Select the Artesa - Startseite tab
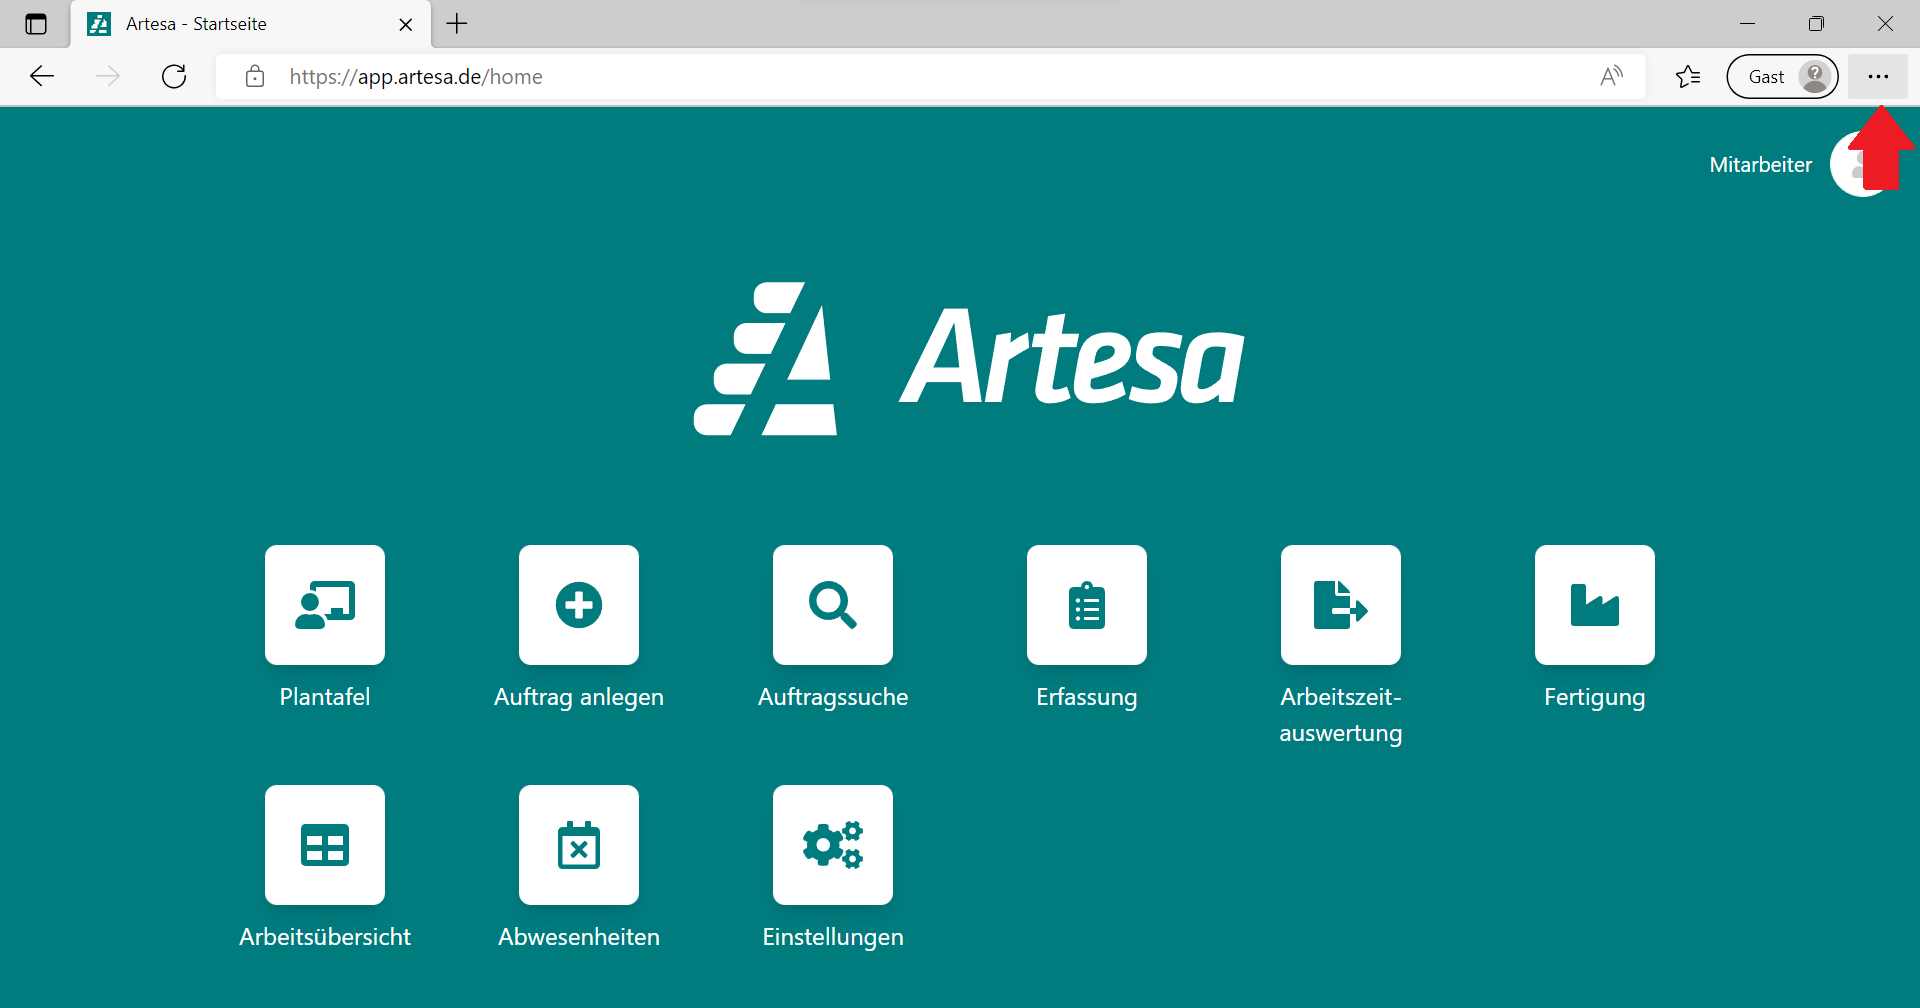Image resolution: width=1920 pixels, height=1008 pixels. coord(230,24)
